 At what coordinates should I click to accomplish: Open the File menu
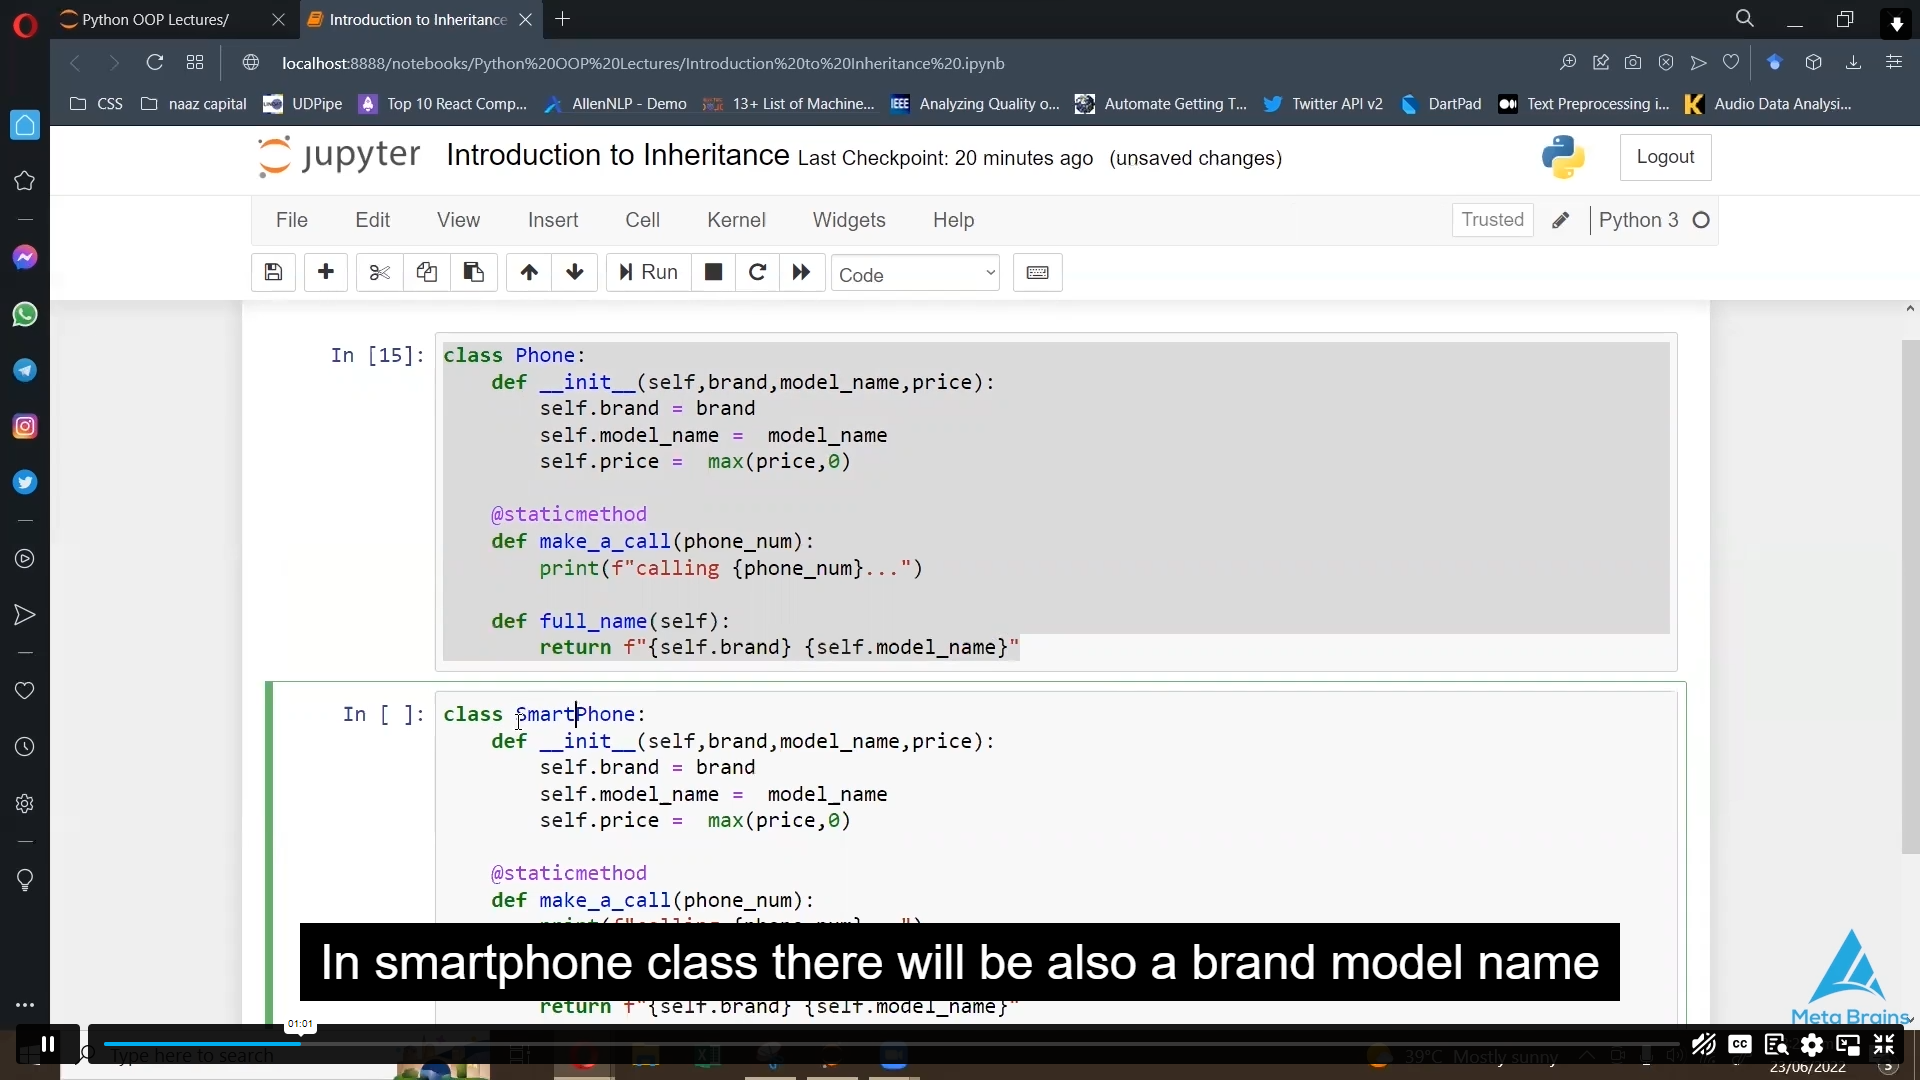291,220
